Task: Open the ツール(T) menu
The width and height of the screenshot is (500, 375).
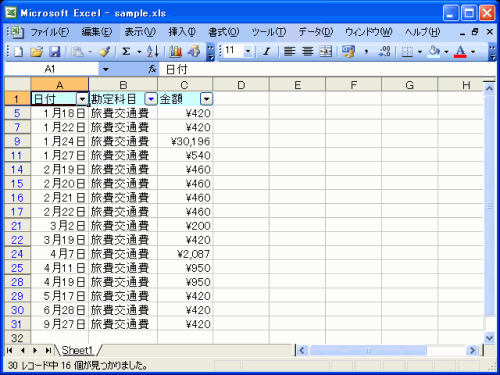Action: click(269, 32)
